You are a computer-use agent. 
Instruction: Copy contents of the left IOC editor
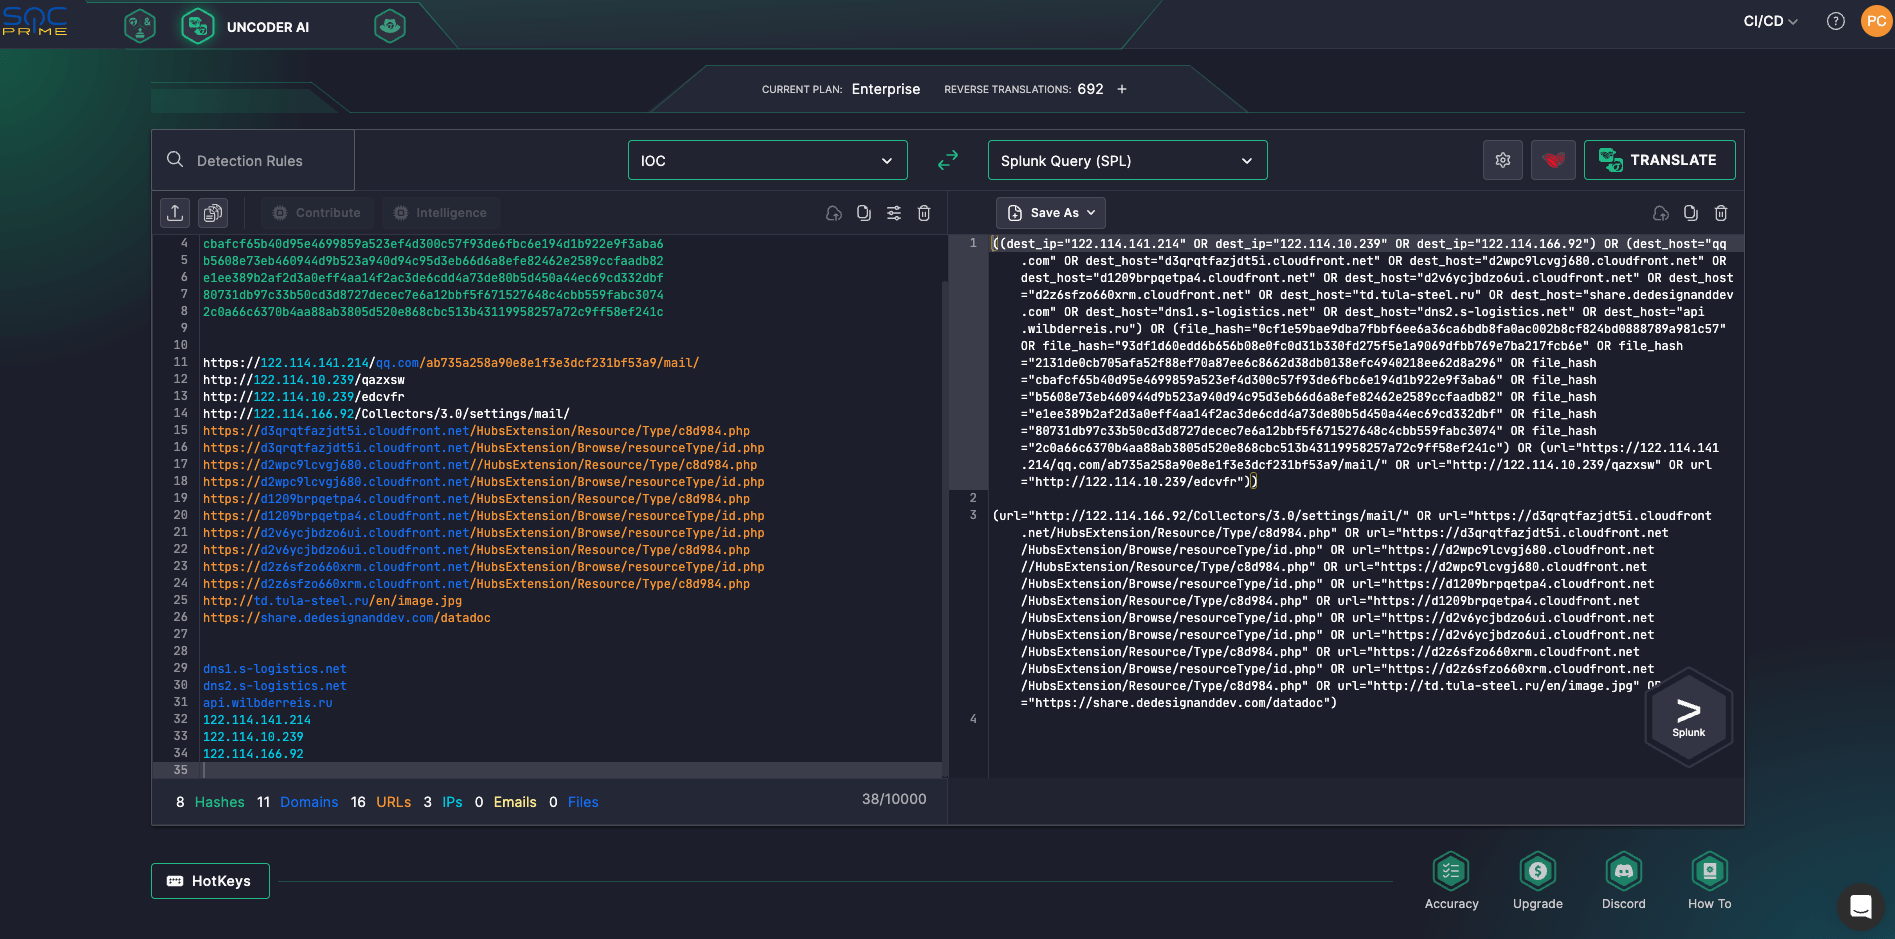[x=863, y=212]
